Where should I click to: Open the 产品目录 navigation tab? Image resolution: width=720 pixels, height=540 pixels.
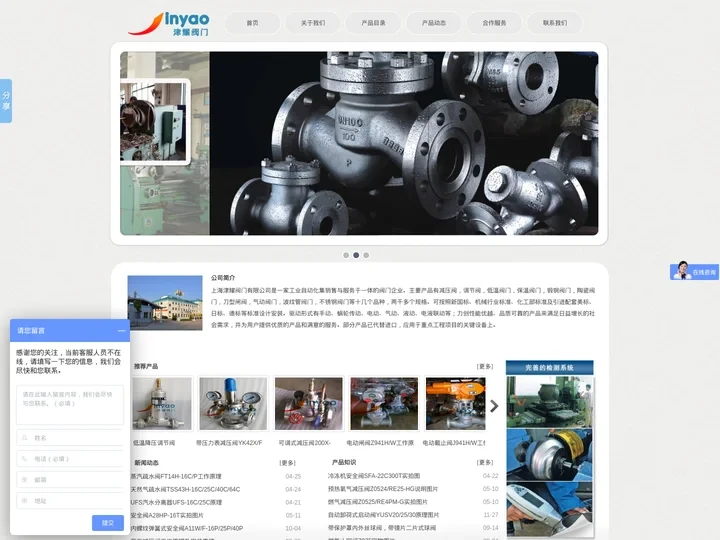(x=373, y=23)
